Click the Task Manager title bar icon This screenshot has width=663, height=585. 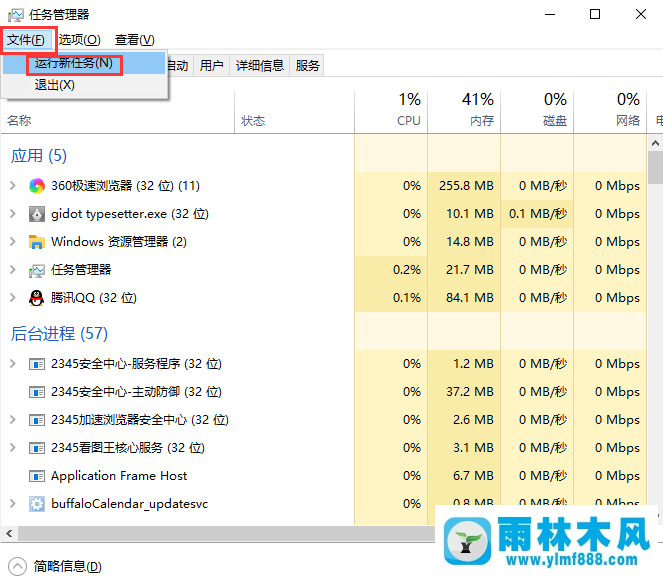16,15
